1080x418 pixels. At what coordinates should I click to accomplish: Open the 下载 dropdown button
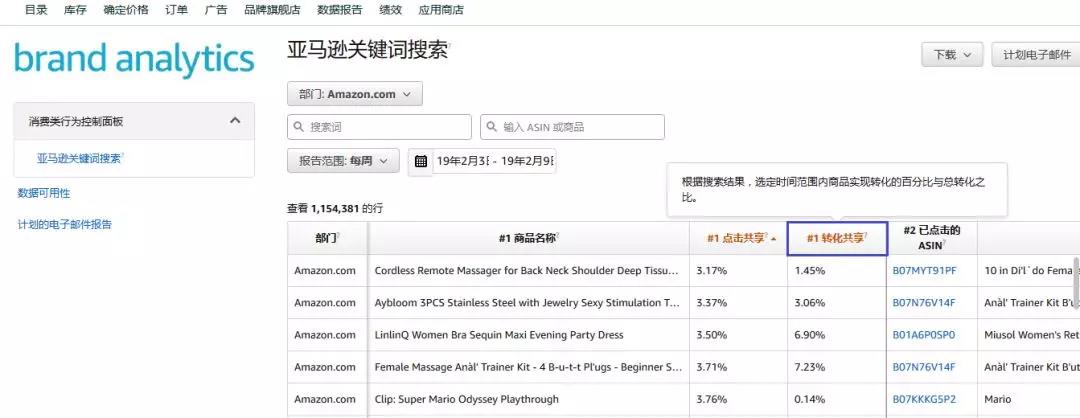(x=952, y=54)
